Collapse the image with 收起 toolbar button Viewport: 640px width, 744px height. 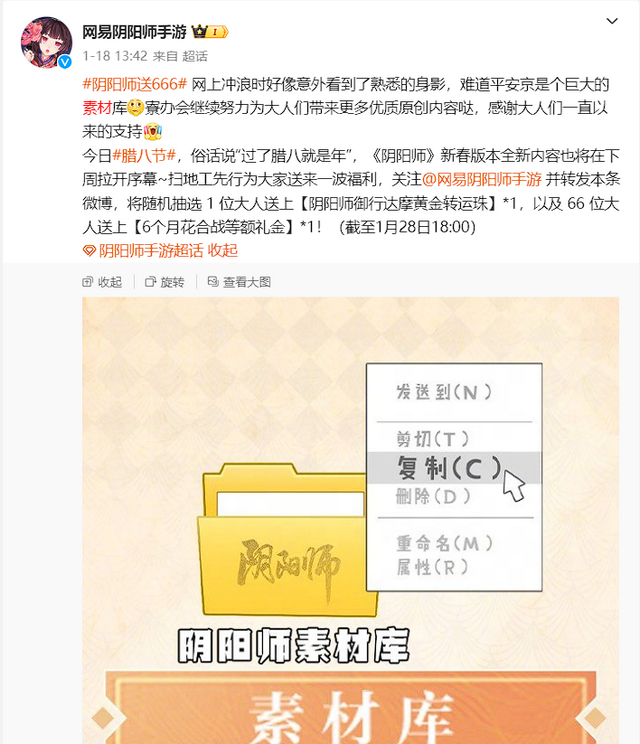click(102, 282)
